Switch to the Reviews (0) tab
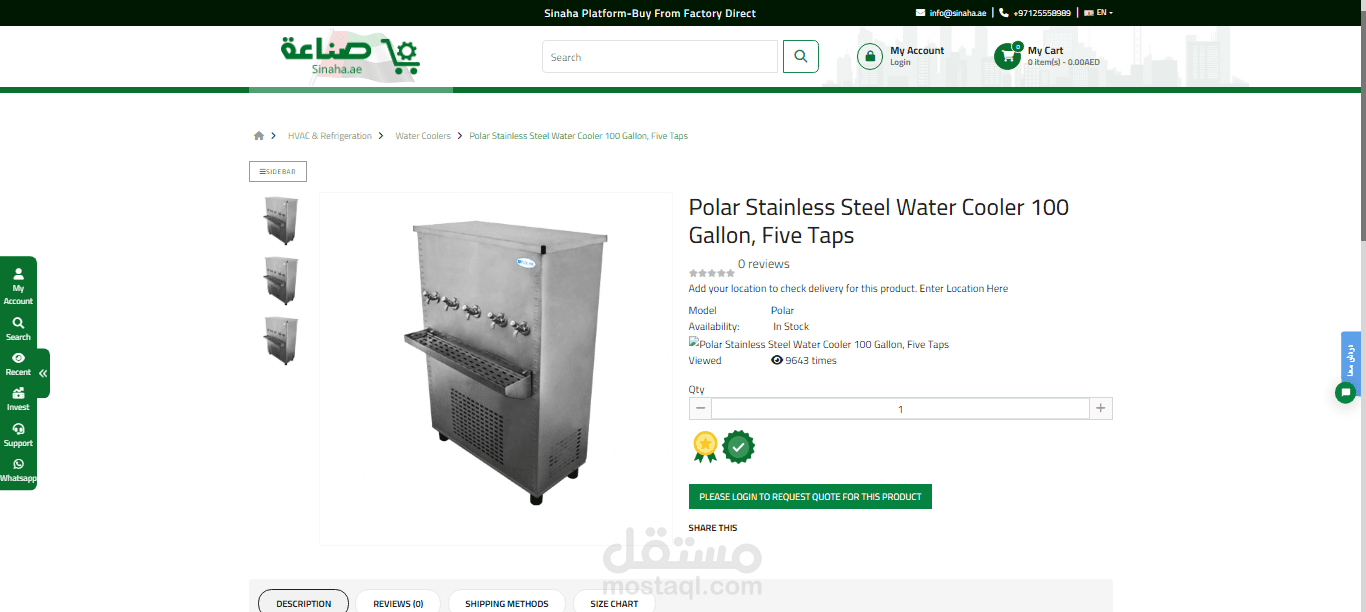 [398, 603]
